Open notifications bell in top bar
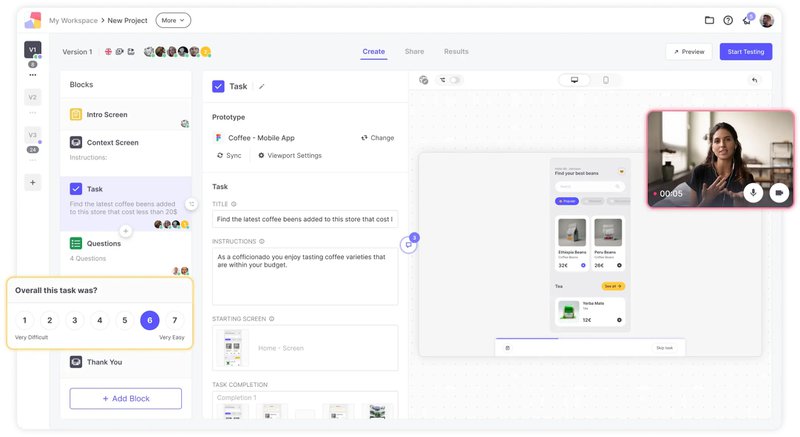Screen dimensions: 800x437 [x=747, y=20]
